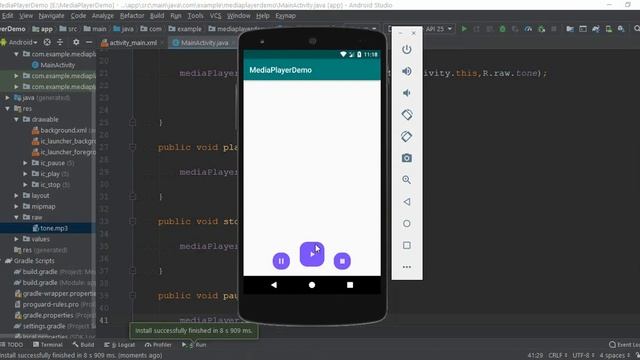Lower the emulator volume
Viewport: 640px width, 360px height.
[407, 93]
